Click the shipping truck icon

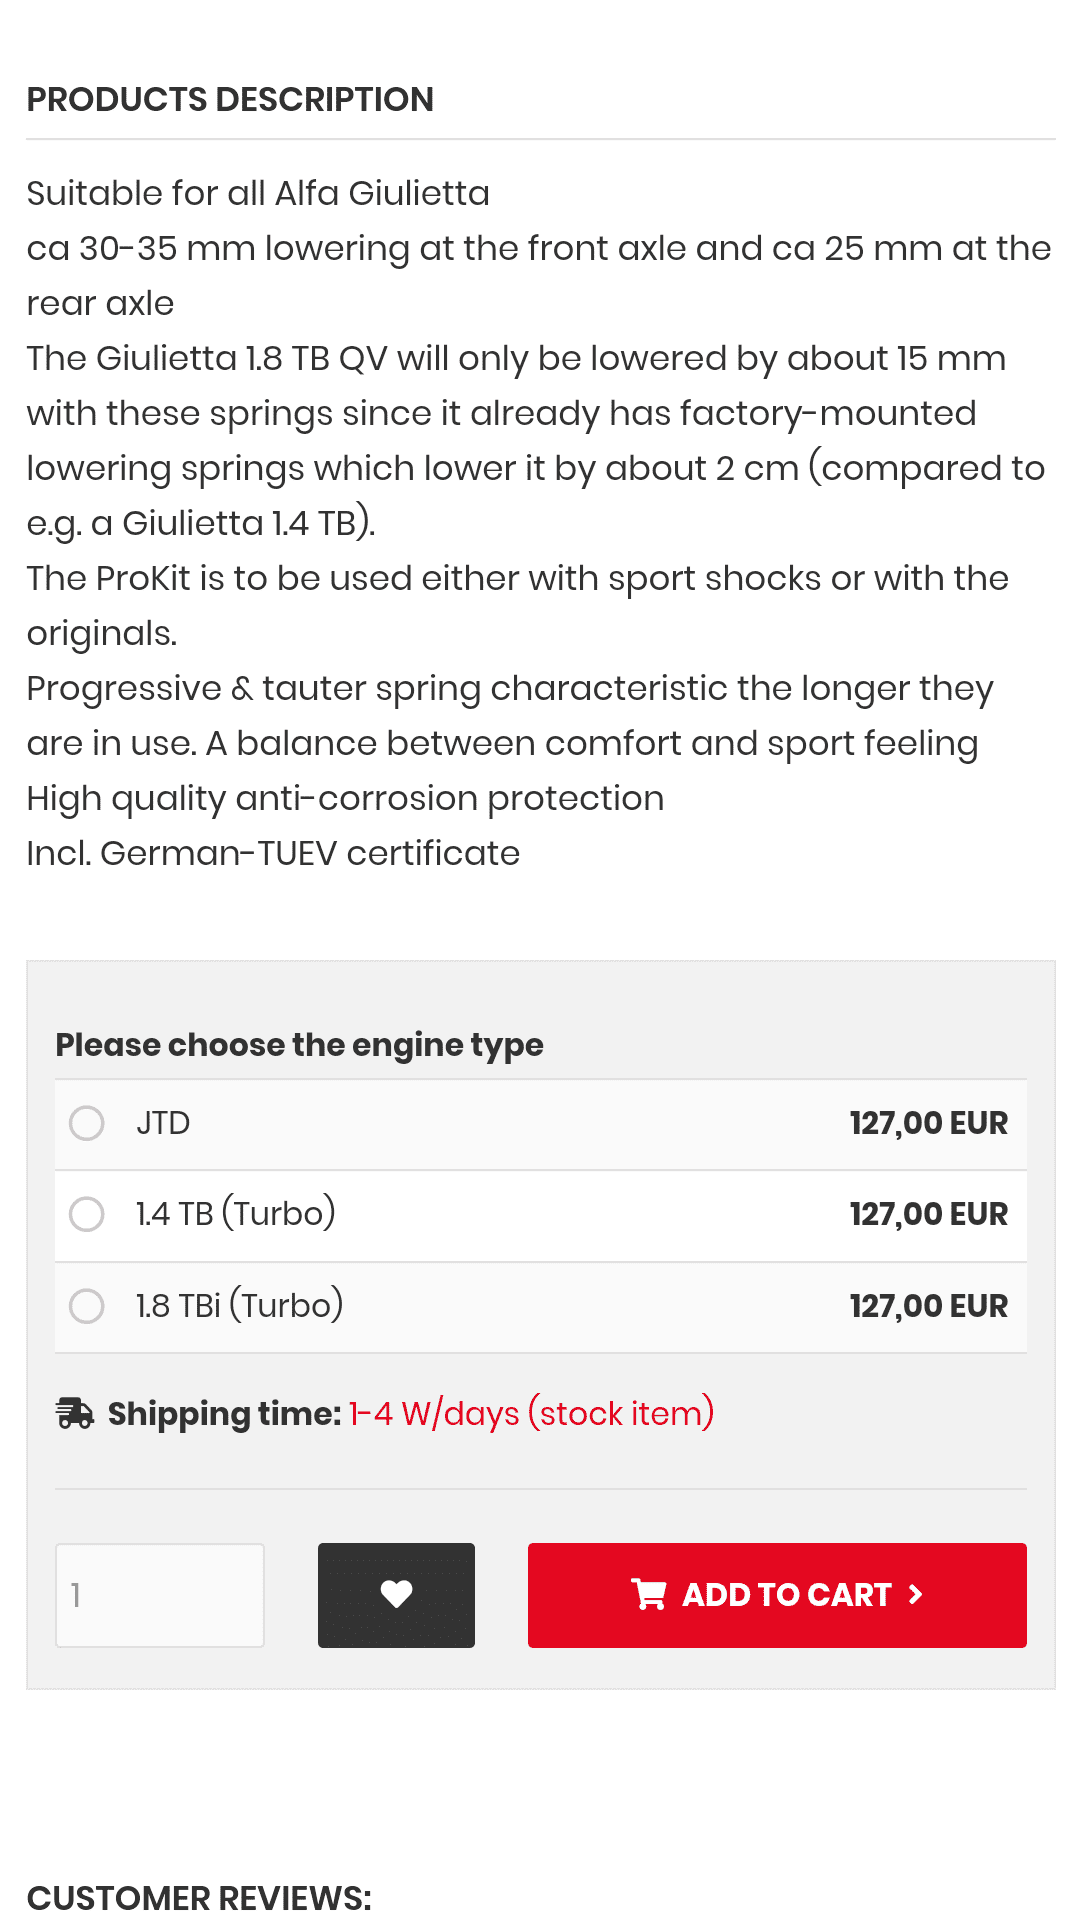click(75, 1414)
